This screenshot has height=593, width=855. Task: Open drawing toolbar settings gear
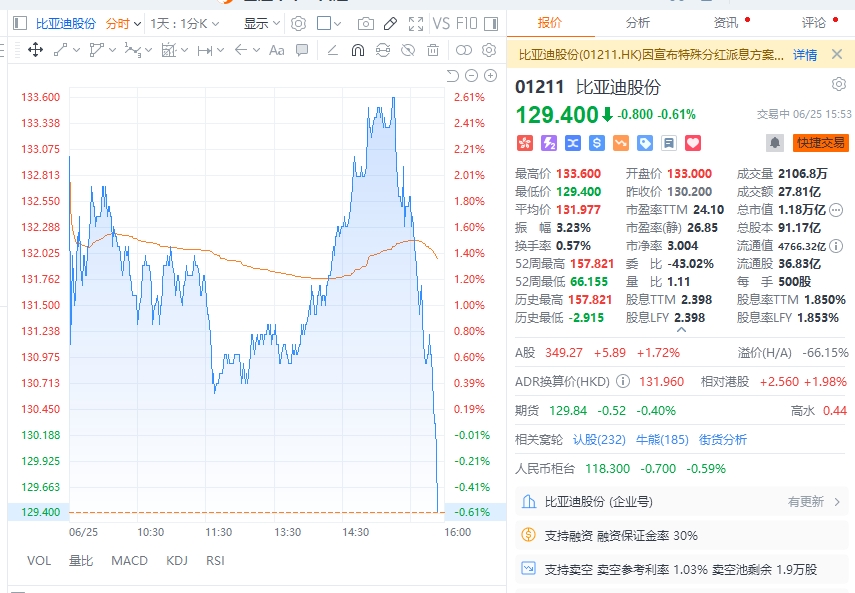click(x=489, y=50)
